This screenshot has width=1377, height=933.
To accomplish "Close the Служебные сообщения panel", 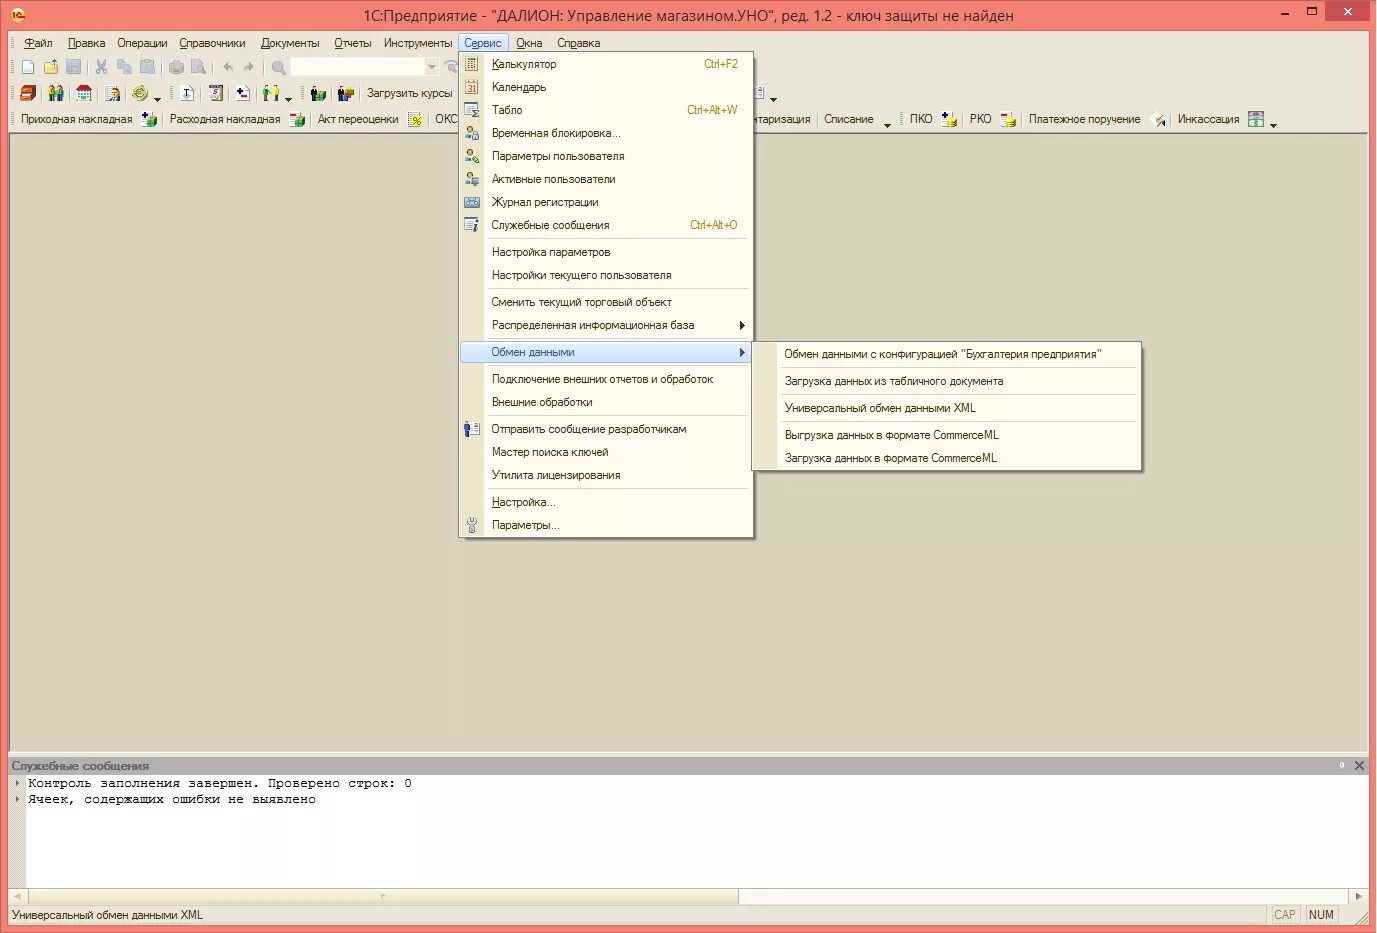I will (1359, 765).
